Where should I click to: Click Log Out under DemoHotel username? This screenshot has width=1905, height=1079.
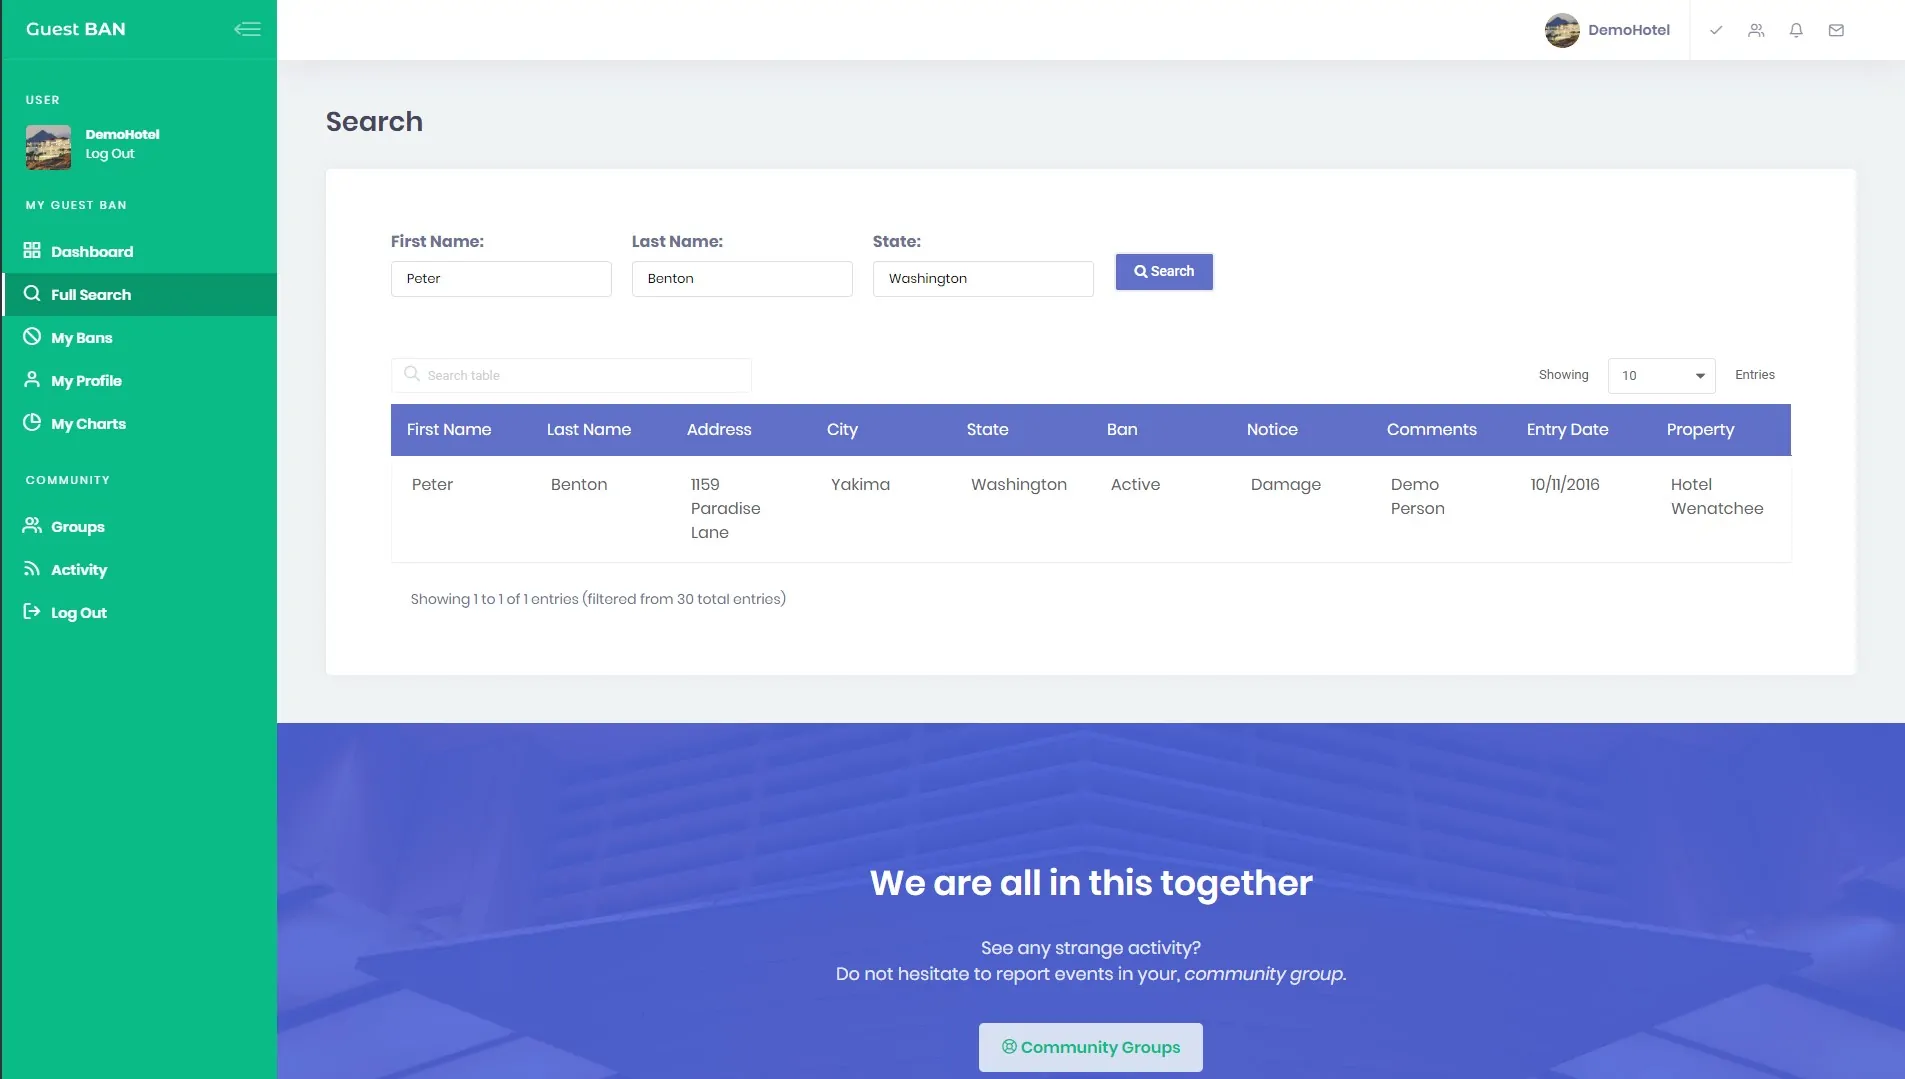point(109,154)
